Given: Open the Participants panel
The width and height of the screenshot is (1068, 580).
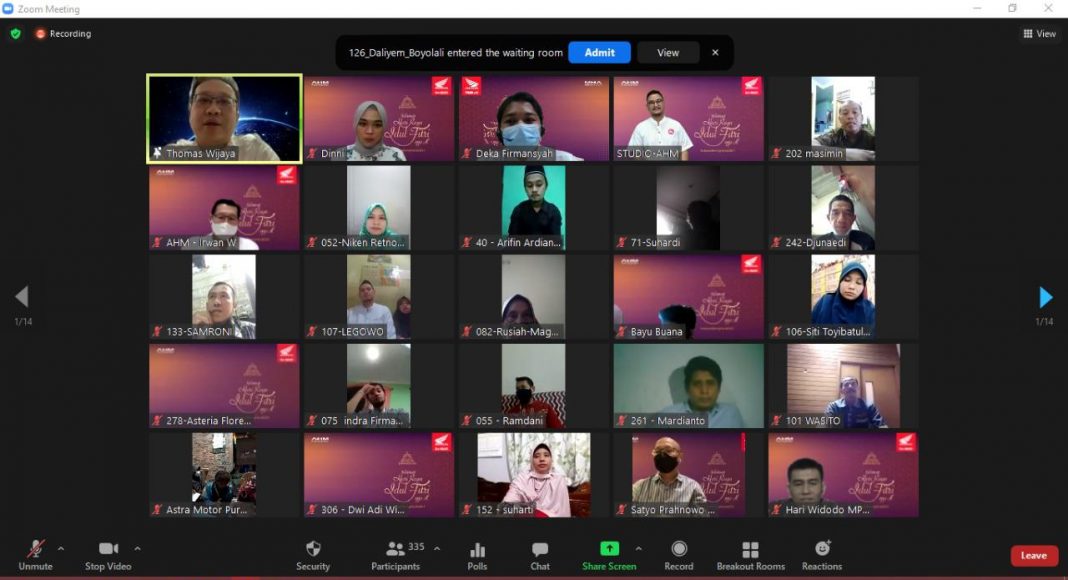Looking at the screenshot, I should [x=396, y=549].
